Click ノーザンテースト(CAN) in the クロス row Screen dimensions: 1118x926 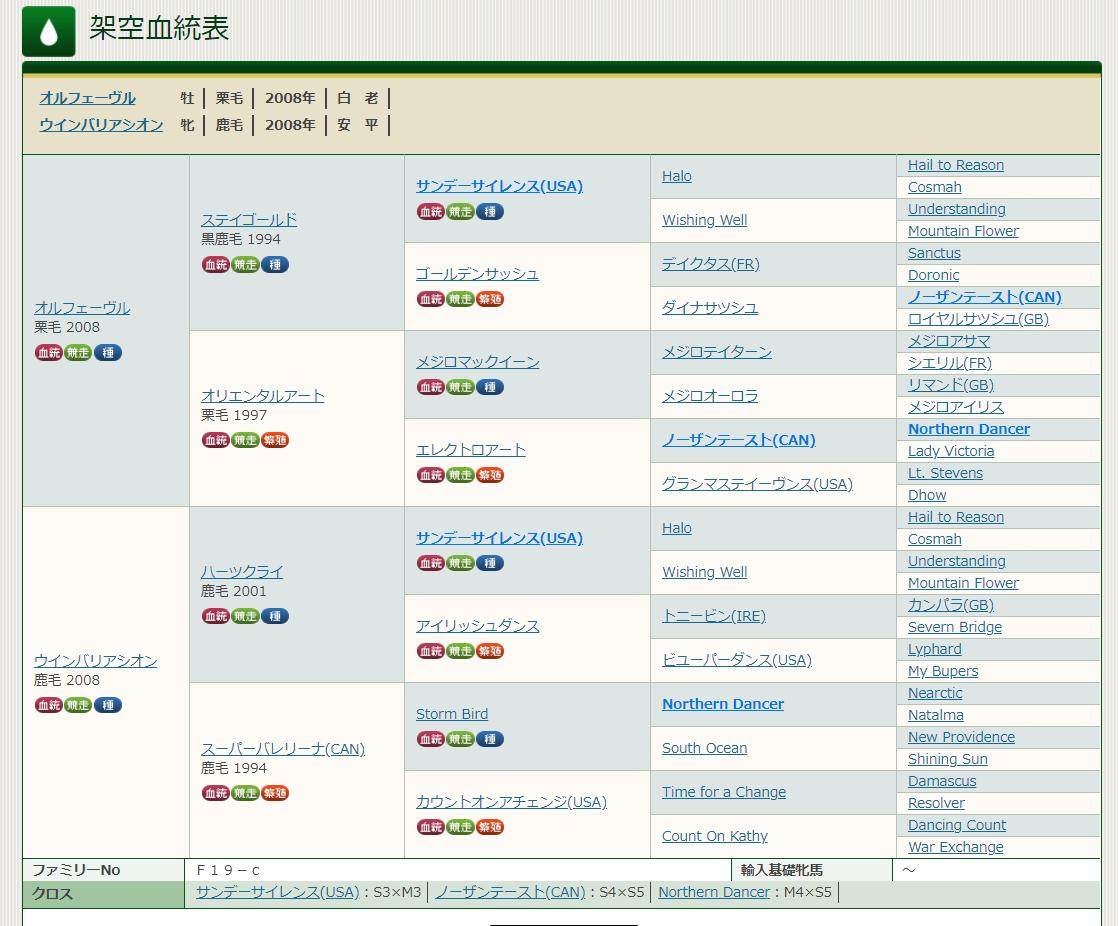510,892
